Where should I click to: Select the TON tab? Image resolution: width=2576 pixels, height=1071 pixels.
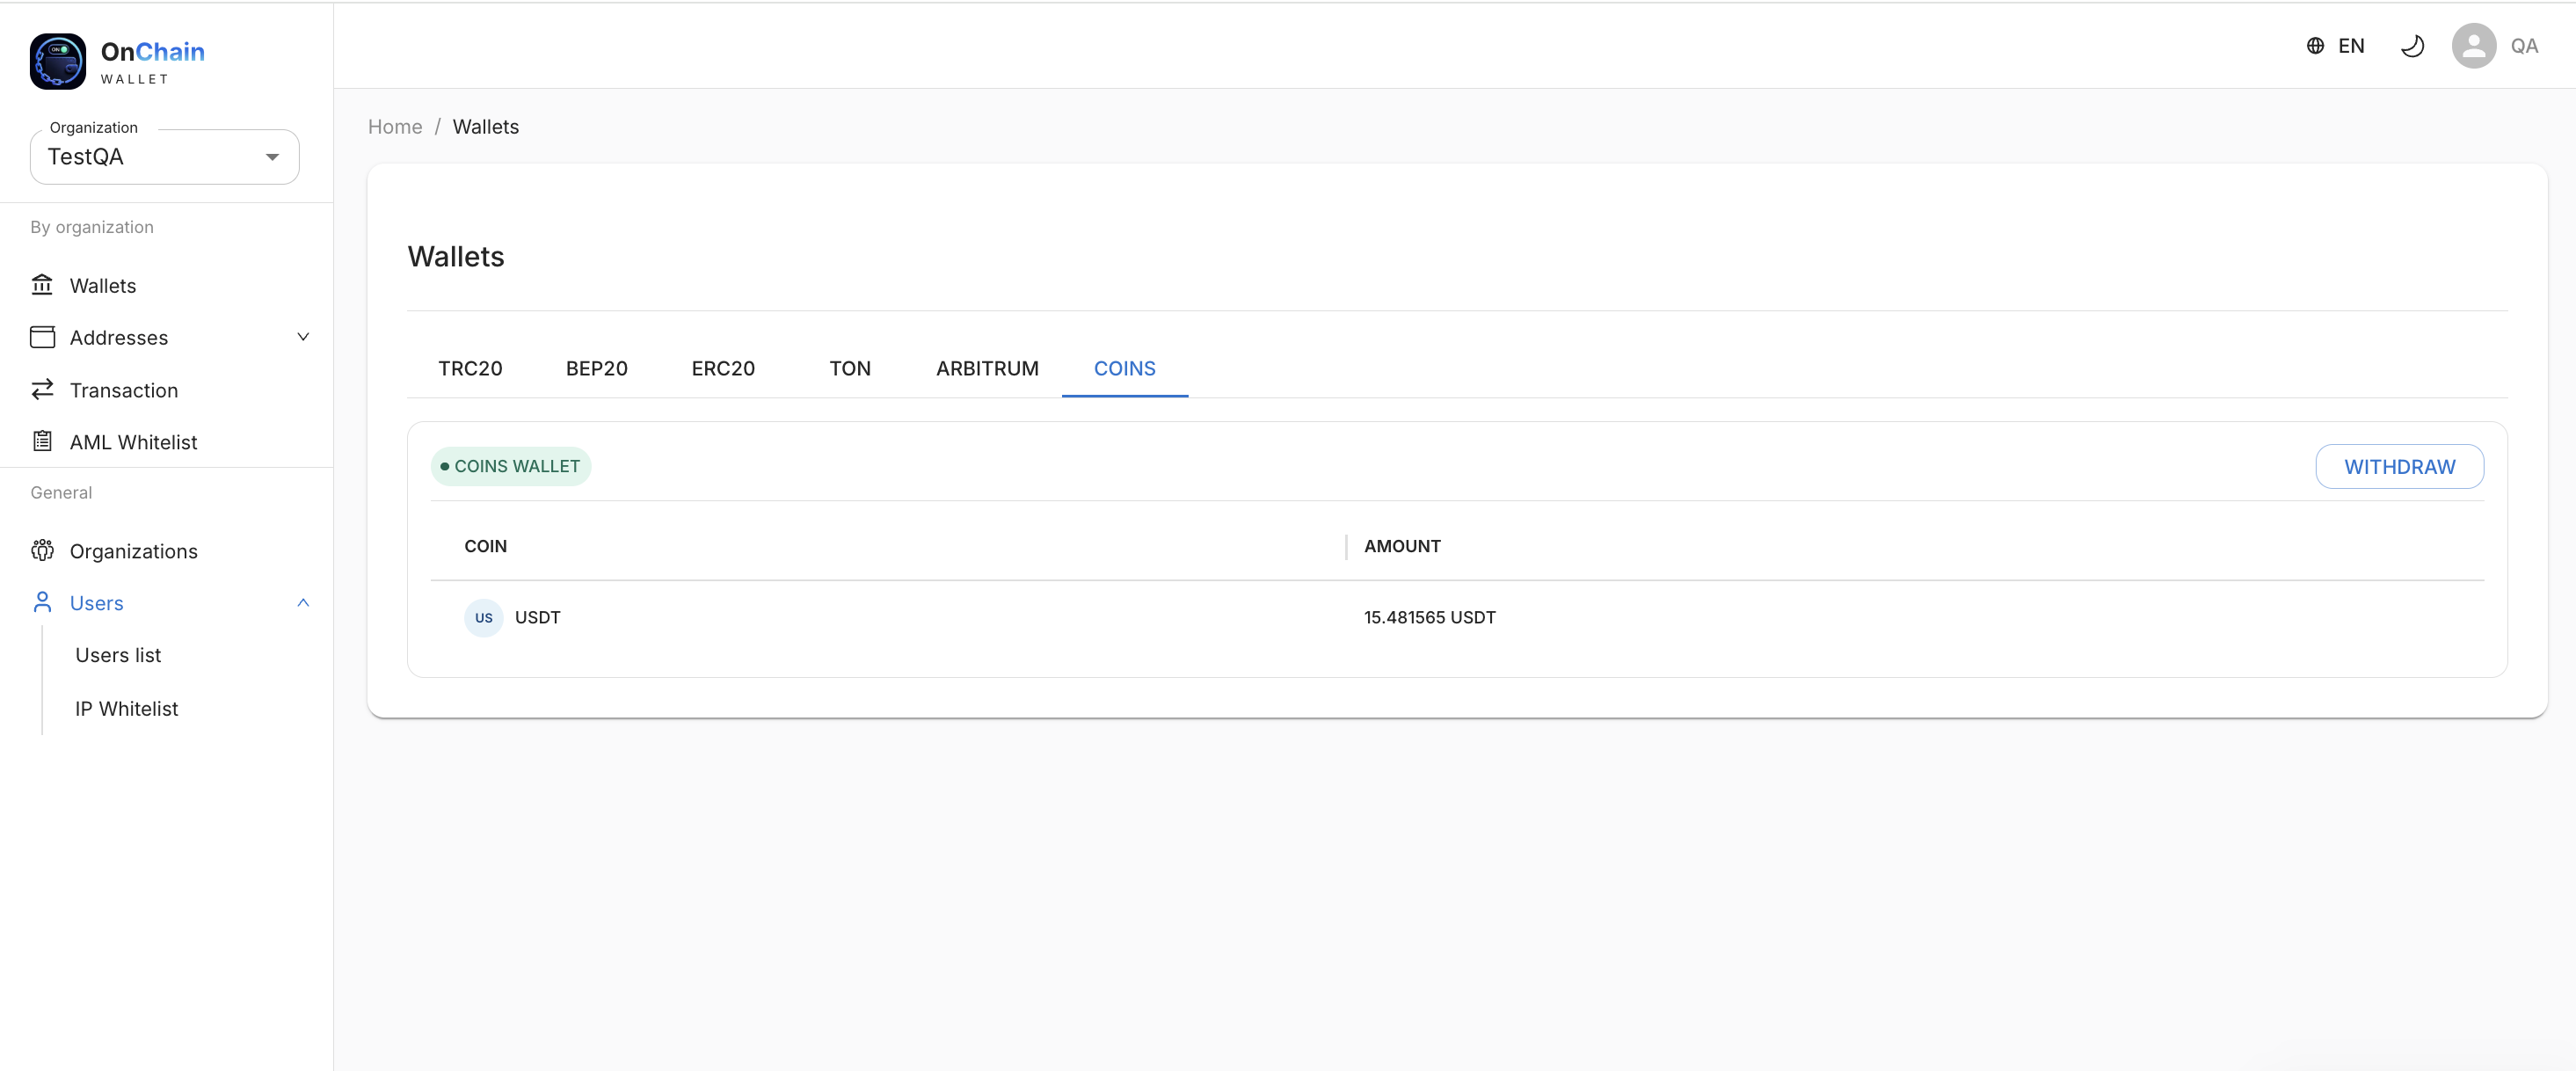850,368
